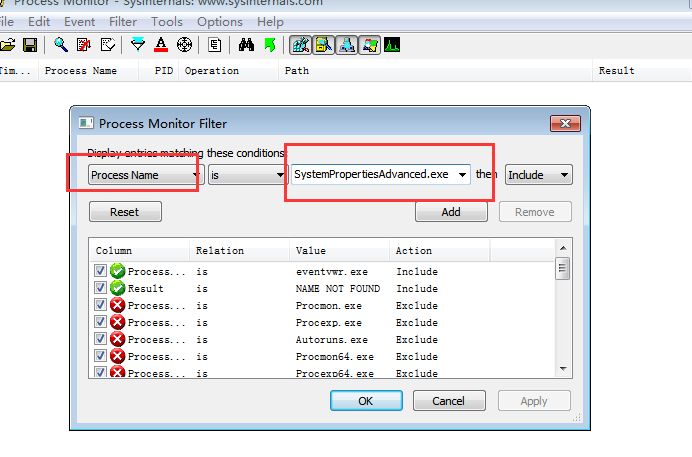Confirm the filter with OK

[366, 401]
